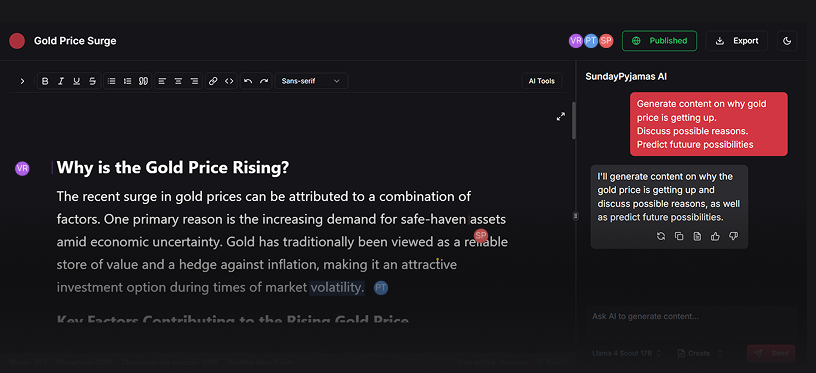Expand the editor to fullscreen
This screenshot has height=373, width=816.
click(x=560, y=117)
